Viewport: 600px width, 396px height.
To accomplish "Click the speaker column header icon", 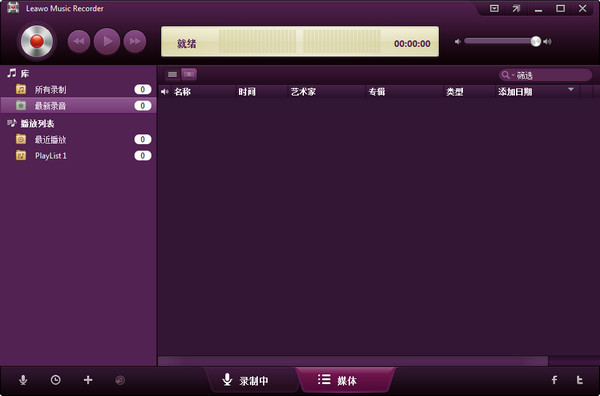I will 165,92.
